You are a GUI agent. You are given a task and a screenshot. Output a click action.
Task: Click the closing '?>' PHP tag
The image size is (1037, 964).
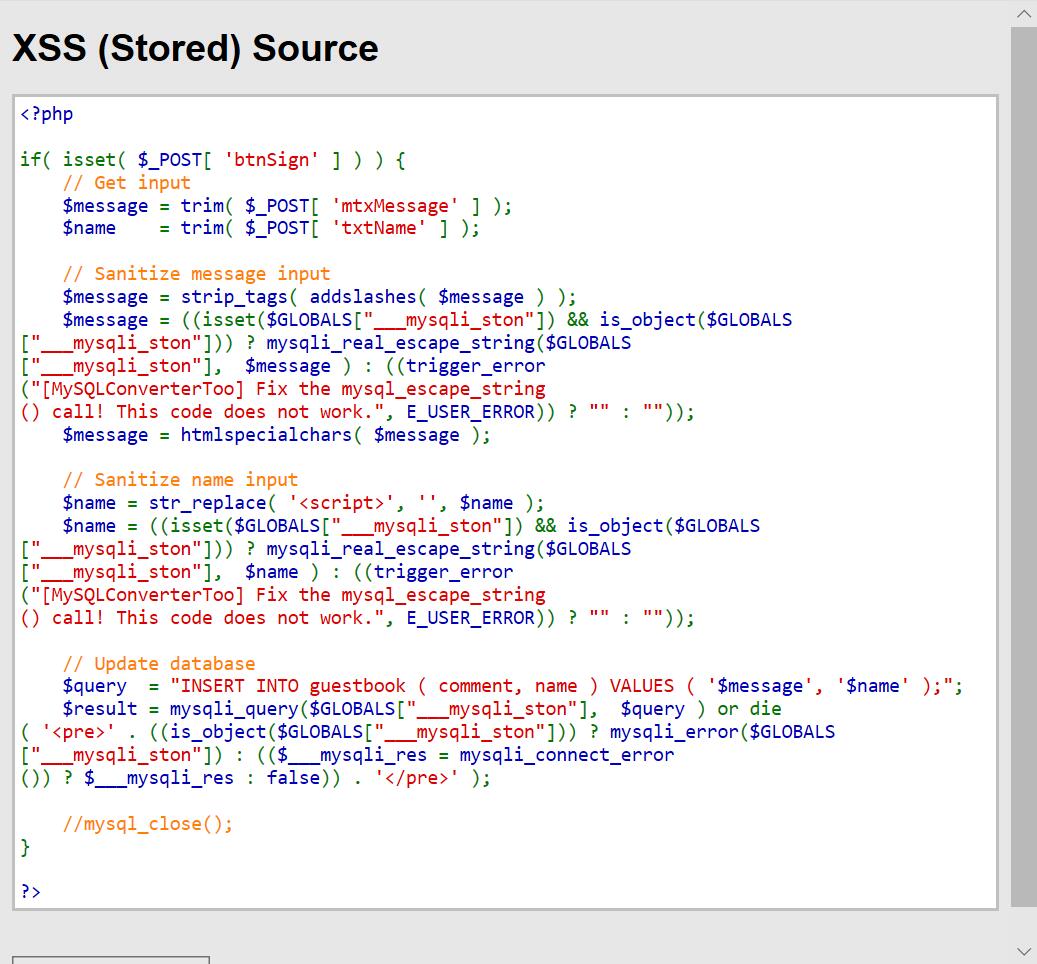coord(30,893)
